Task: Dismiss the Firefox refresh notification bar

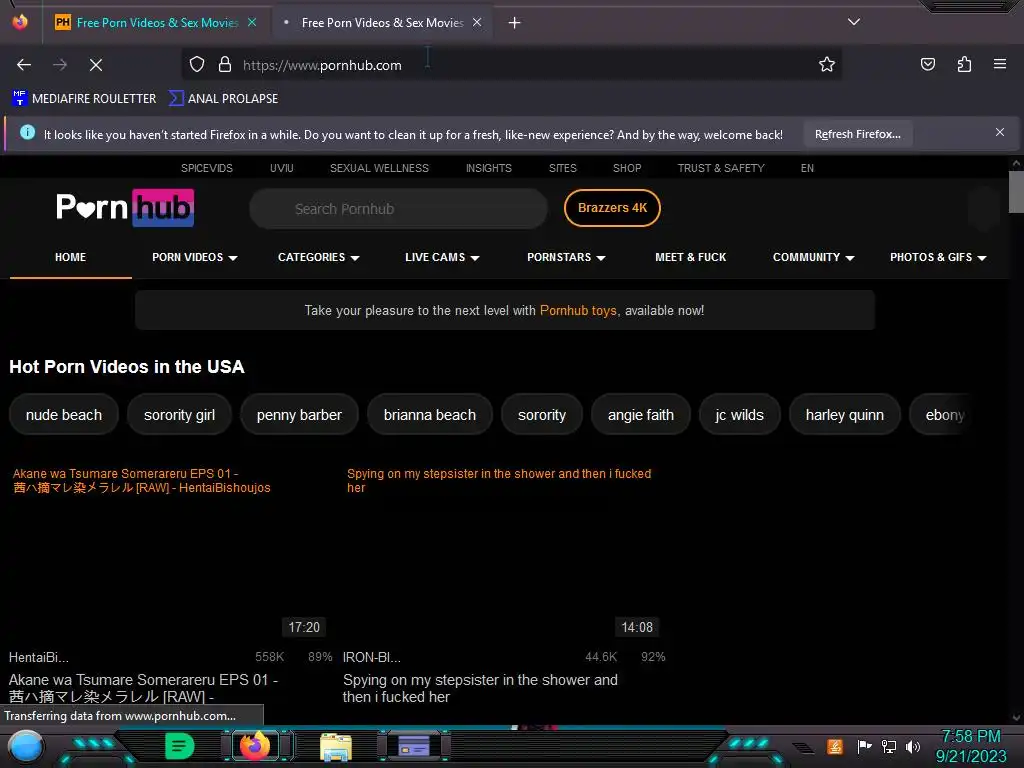Action: click(x=1000, y=133)
